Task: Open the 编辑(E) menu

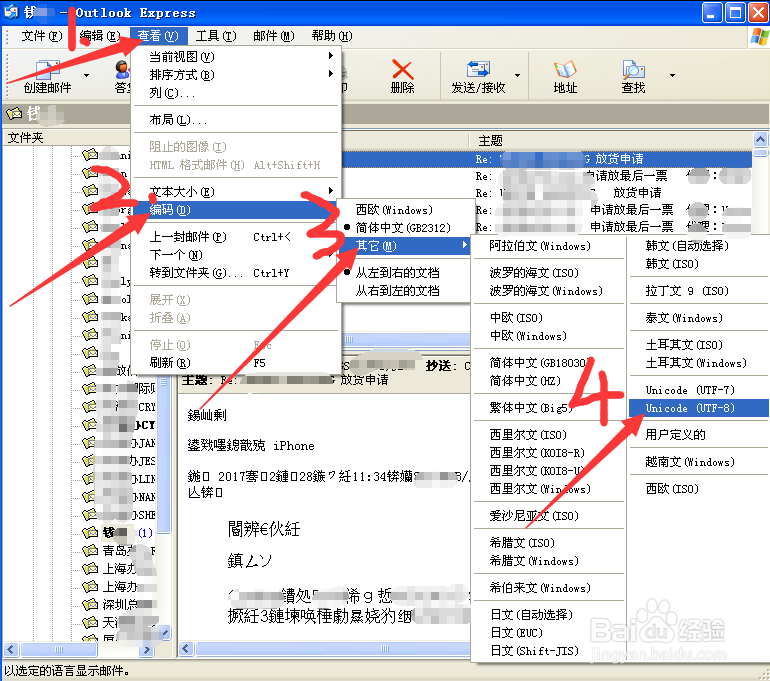Action: 100,36
